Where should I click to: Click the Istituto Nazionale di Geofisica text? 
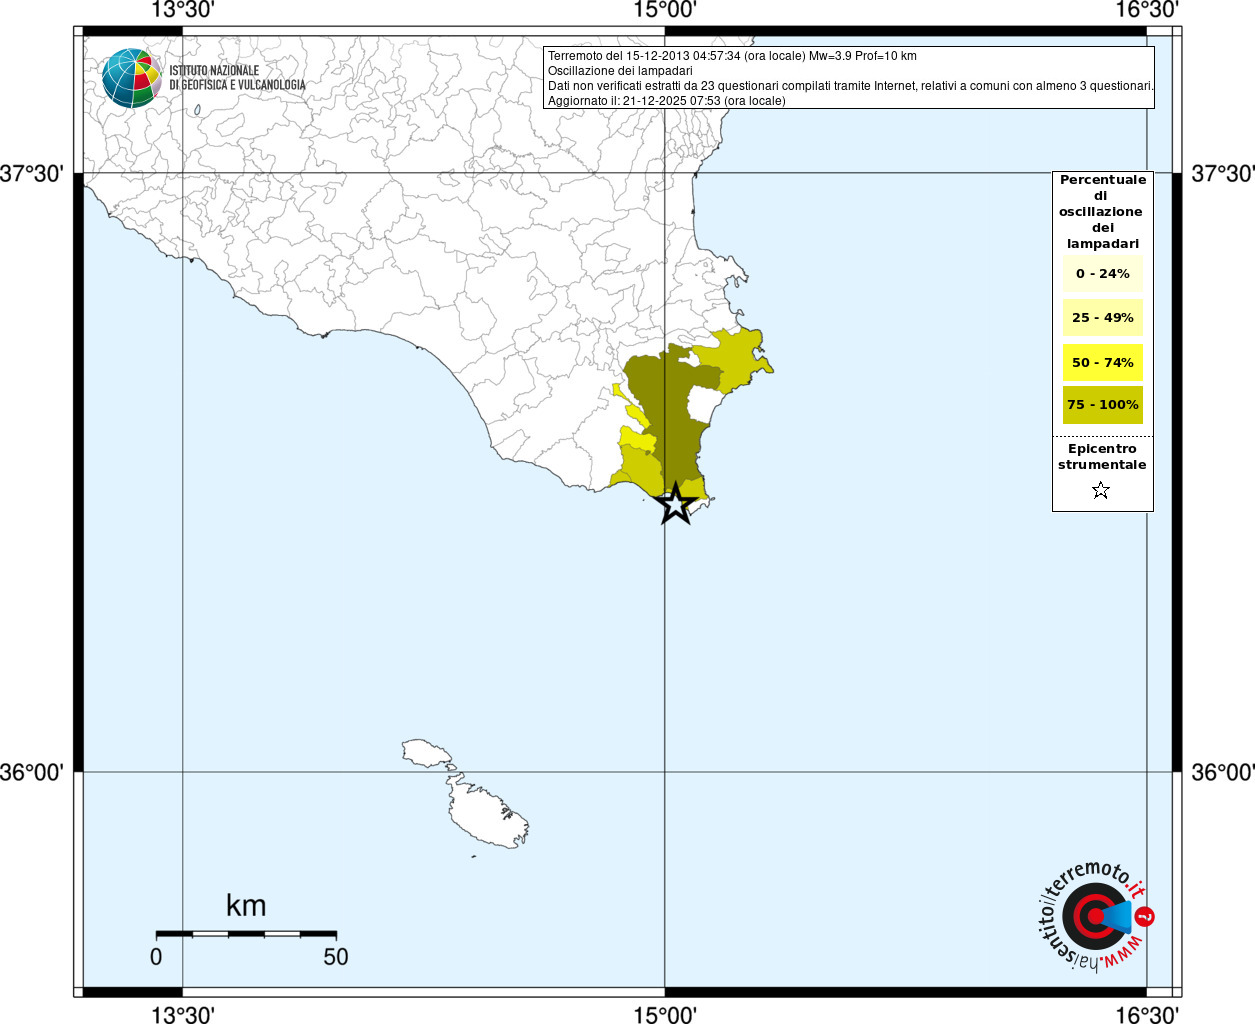(237, 78)
